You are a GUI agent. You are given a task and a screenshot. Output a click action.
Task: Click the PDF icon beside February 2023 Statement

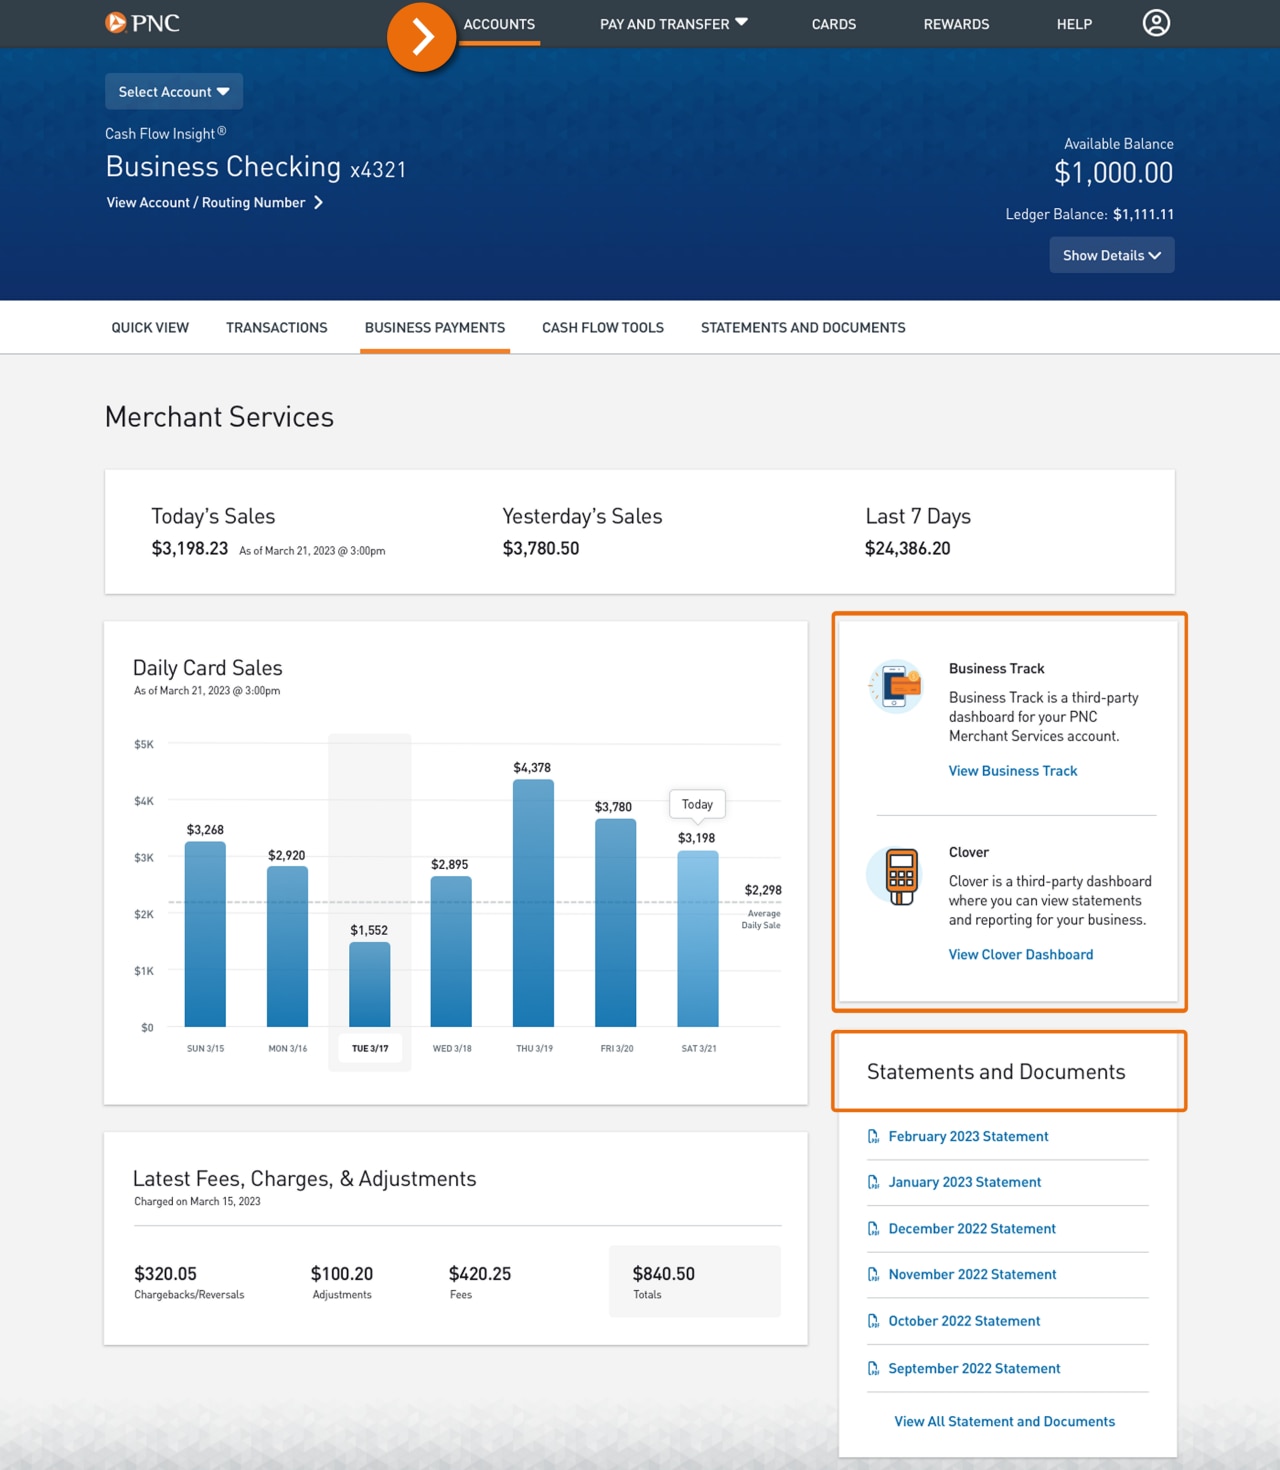pos(872,1136)
